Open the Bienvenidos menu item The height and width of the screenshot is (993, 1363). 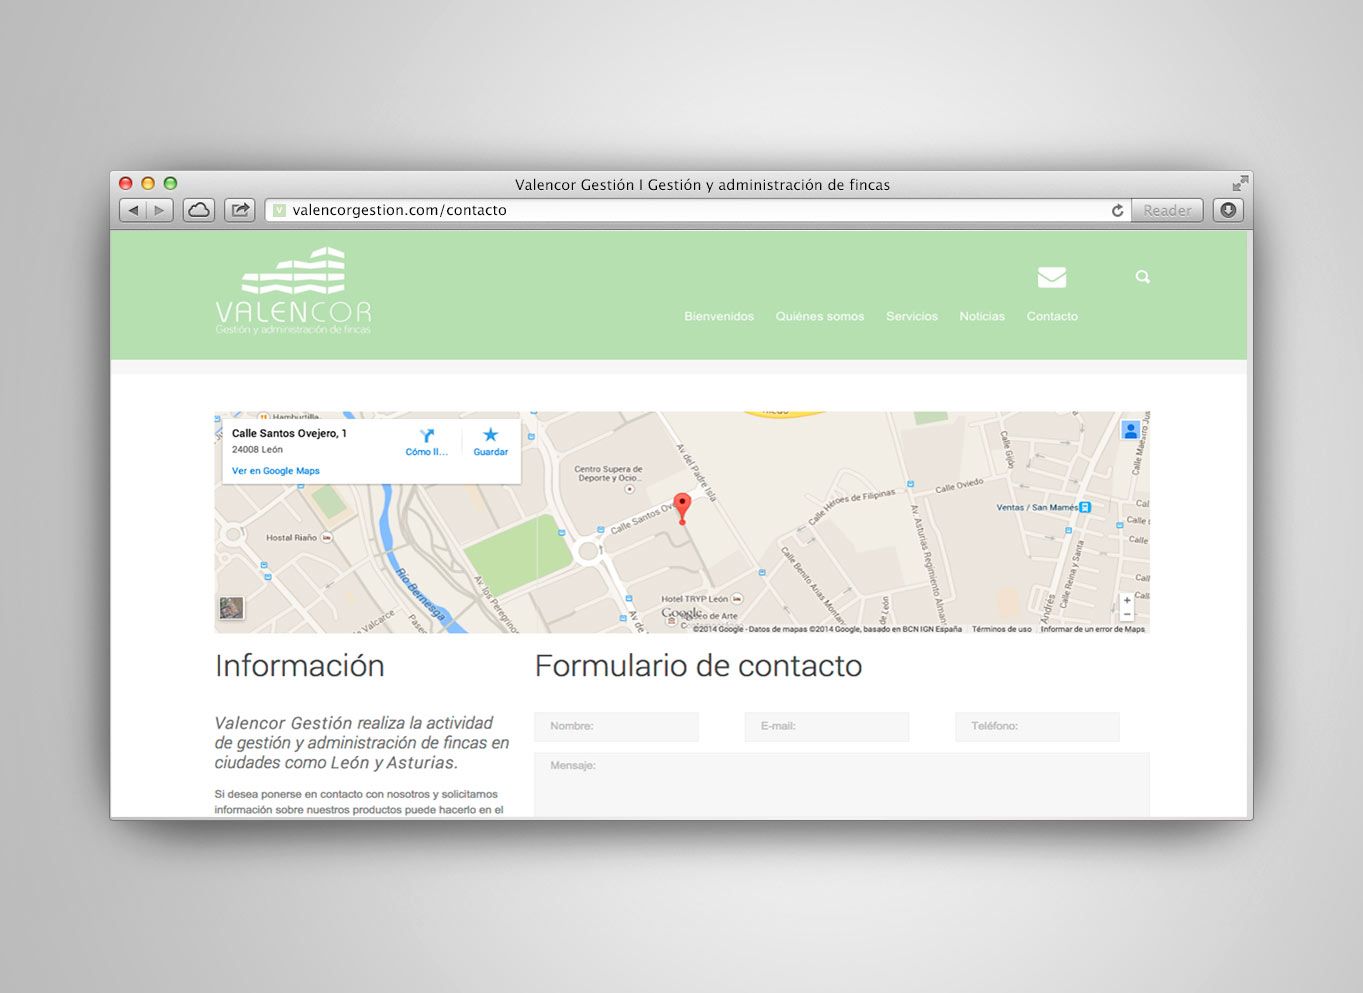(x=719, y=316)
